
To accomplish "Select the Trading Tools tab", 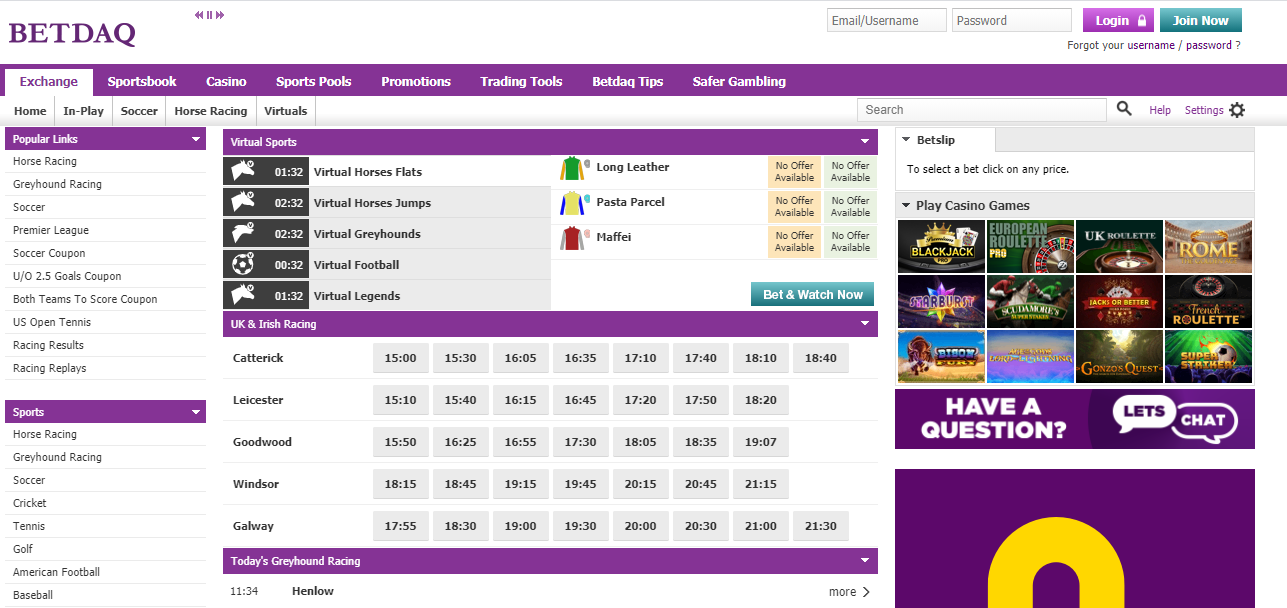I will [521, 82].
